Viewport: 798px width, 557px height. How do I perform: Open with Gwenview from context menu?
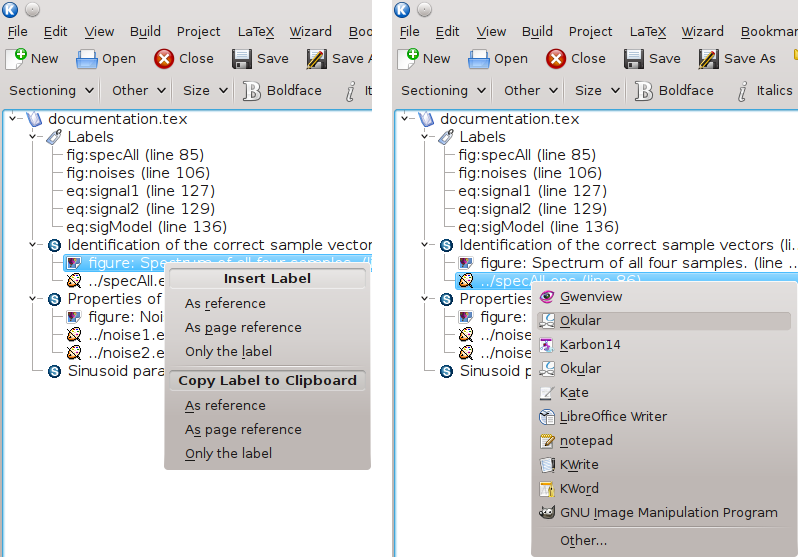pyautogui.click(x=664, y=297)
